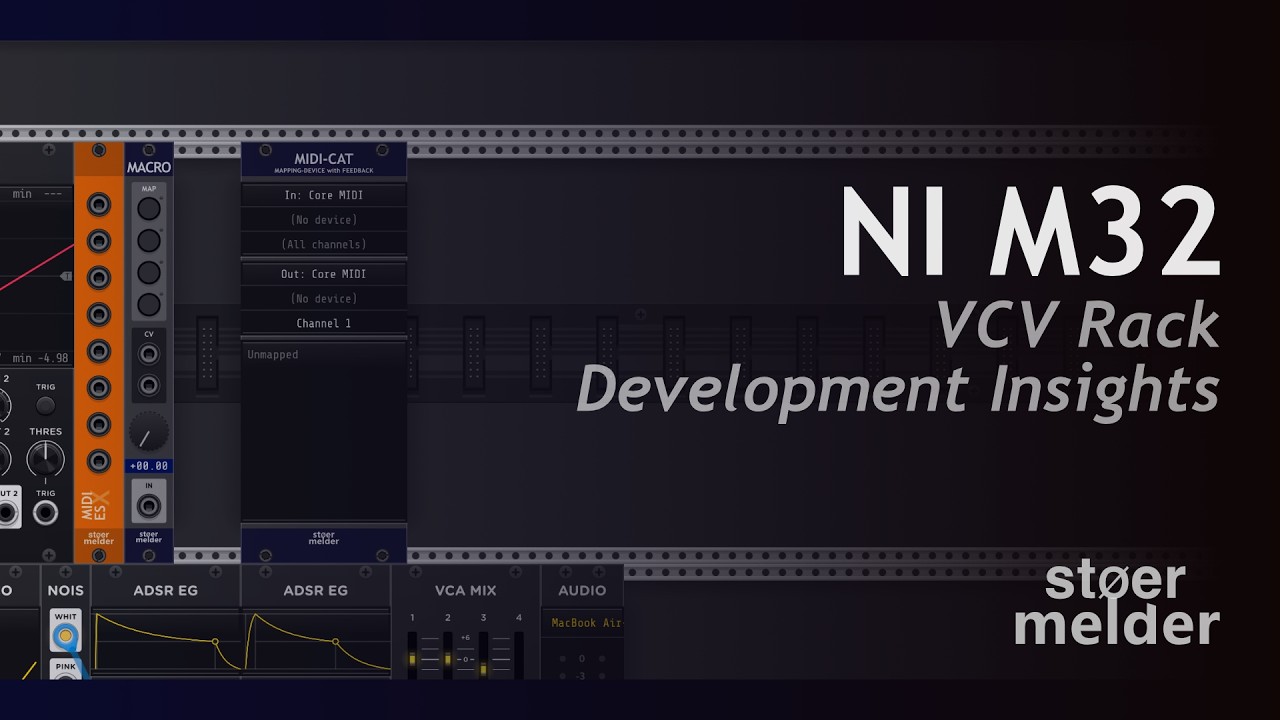This screenshot has width=1280, height=720.
Task: Click the first MAP button on MACRO module
Action: pyautogui.click(x=149, y=208)
